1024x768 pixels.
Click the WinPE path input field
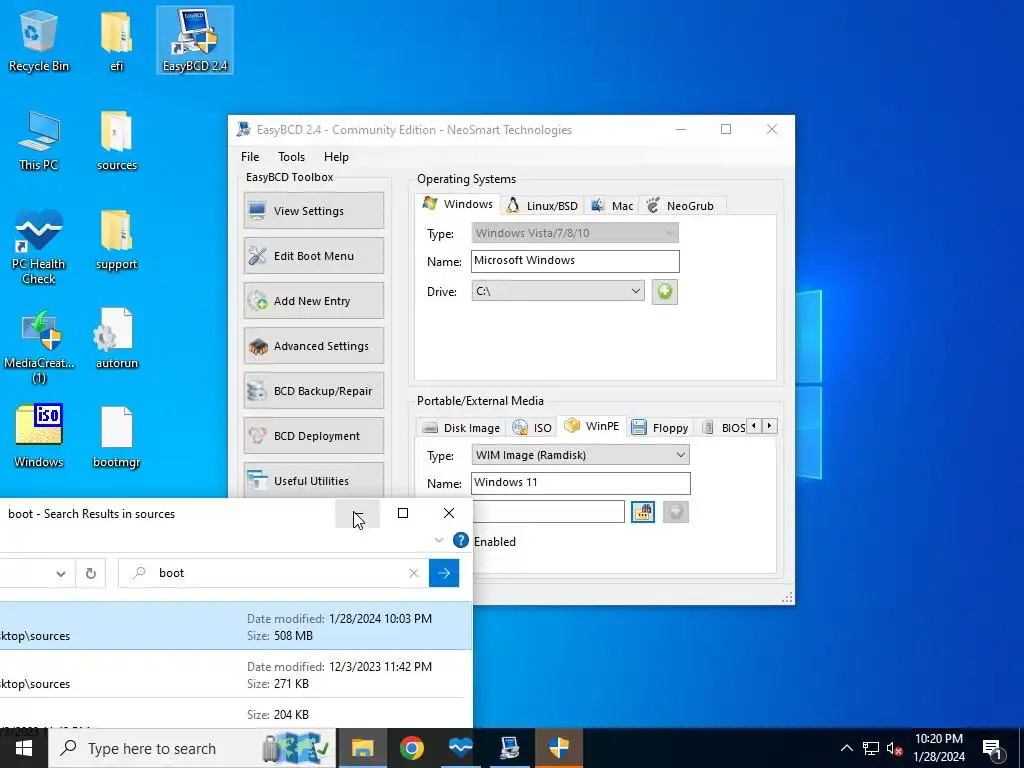(x=549, y=512)
